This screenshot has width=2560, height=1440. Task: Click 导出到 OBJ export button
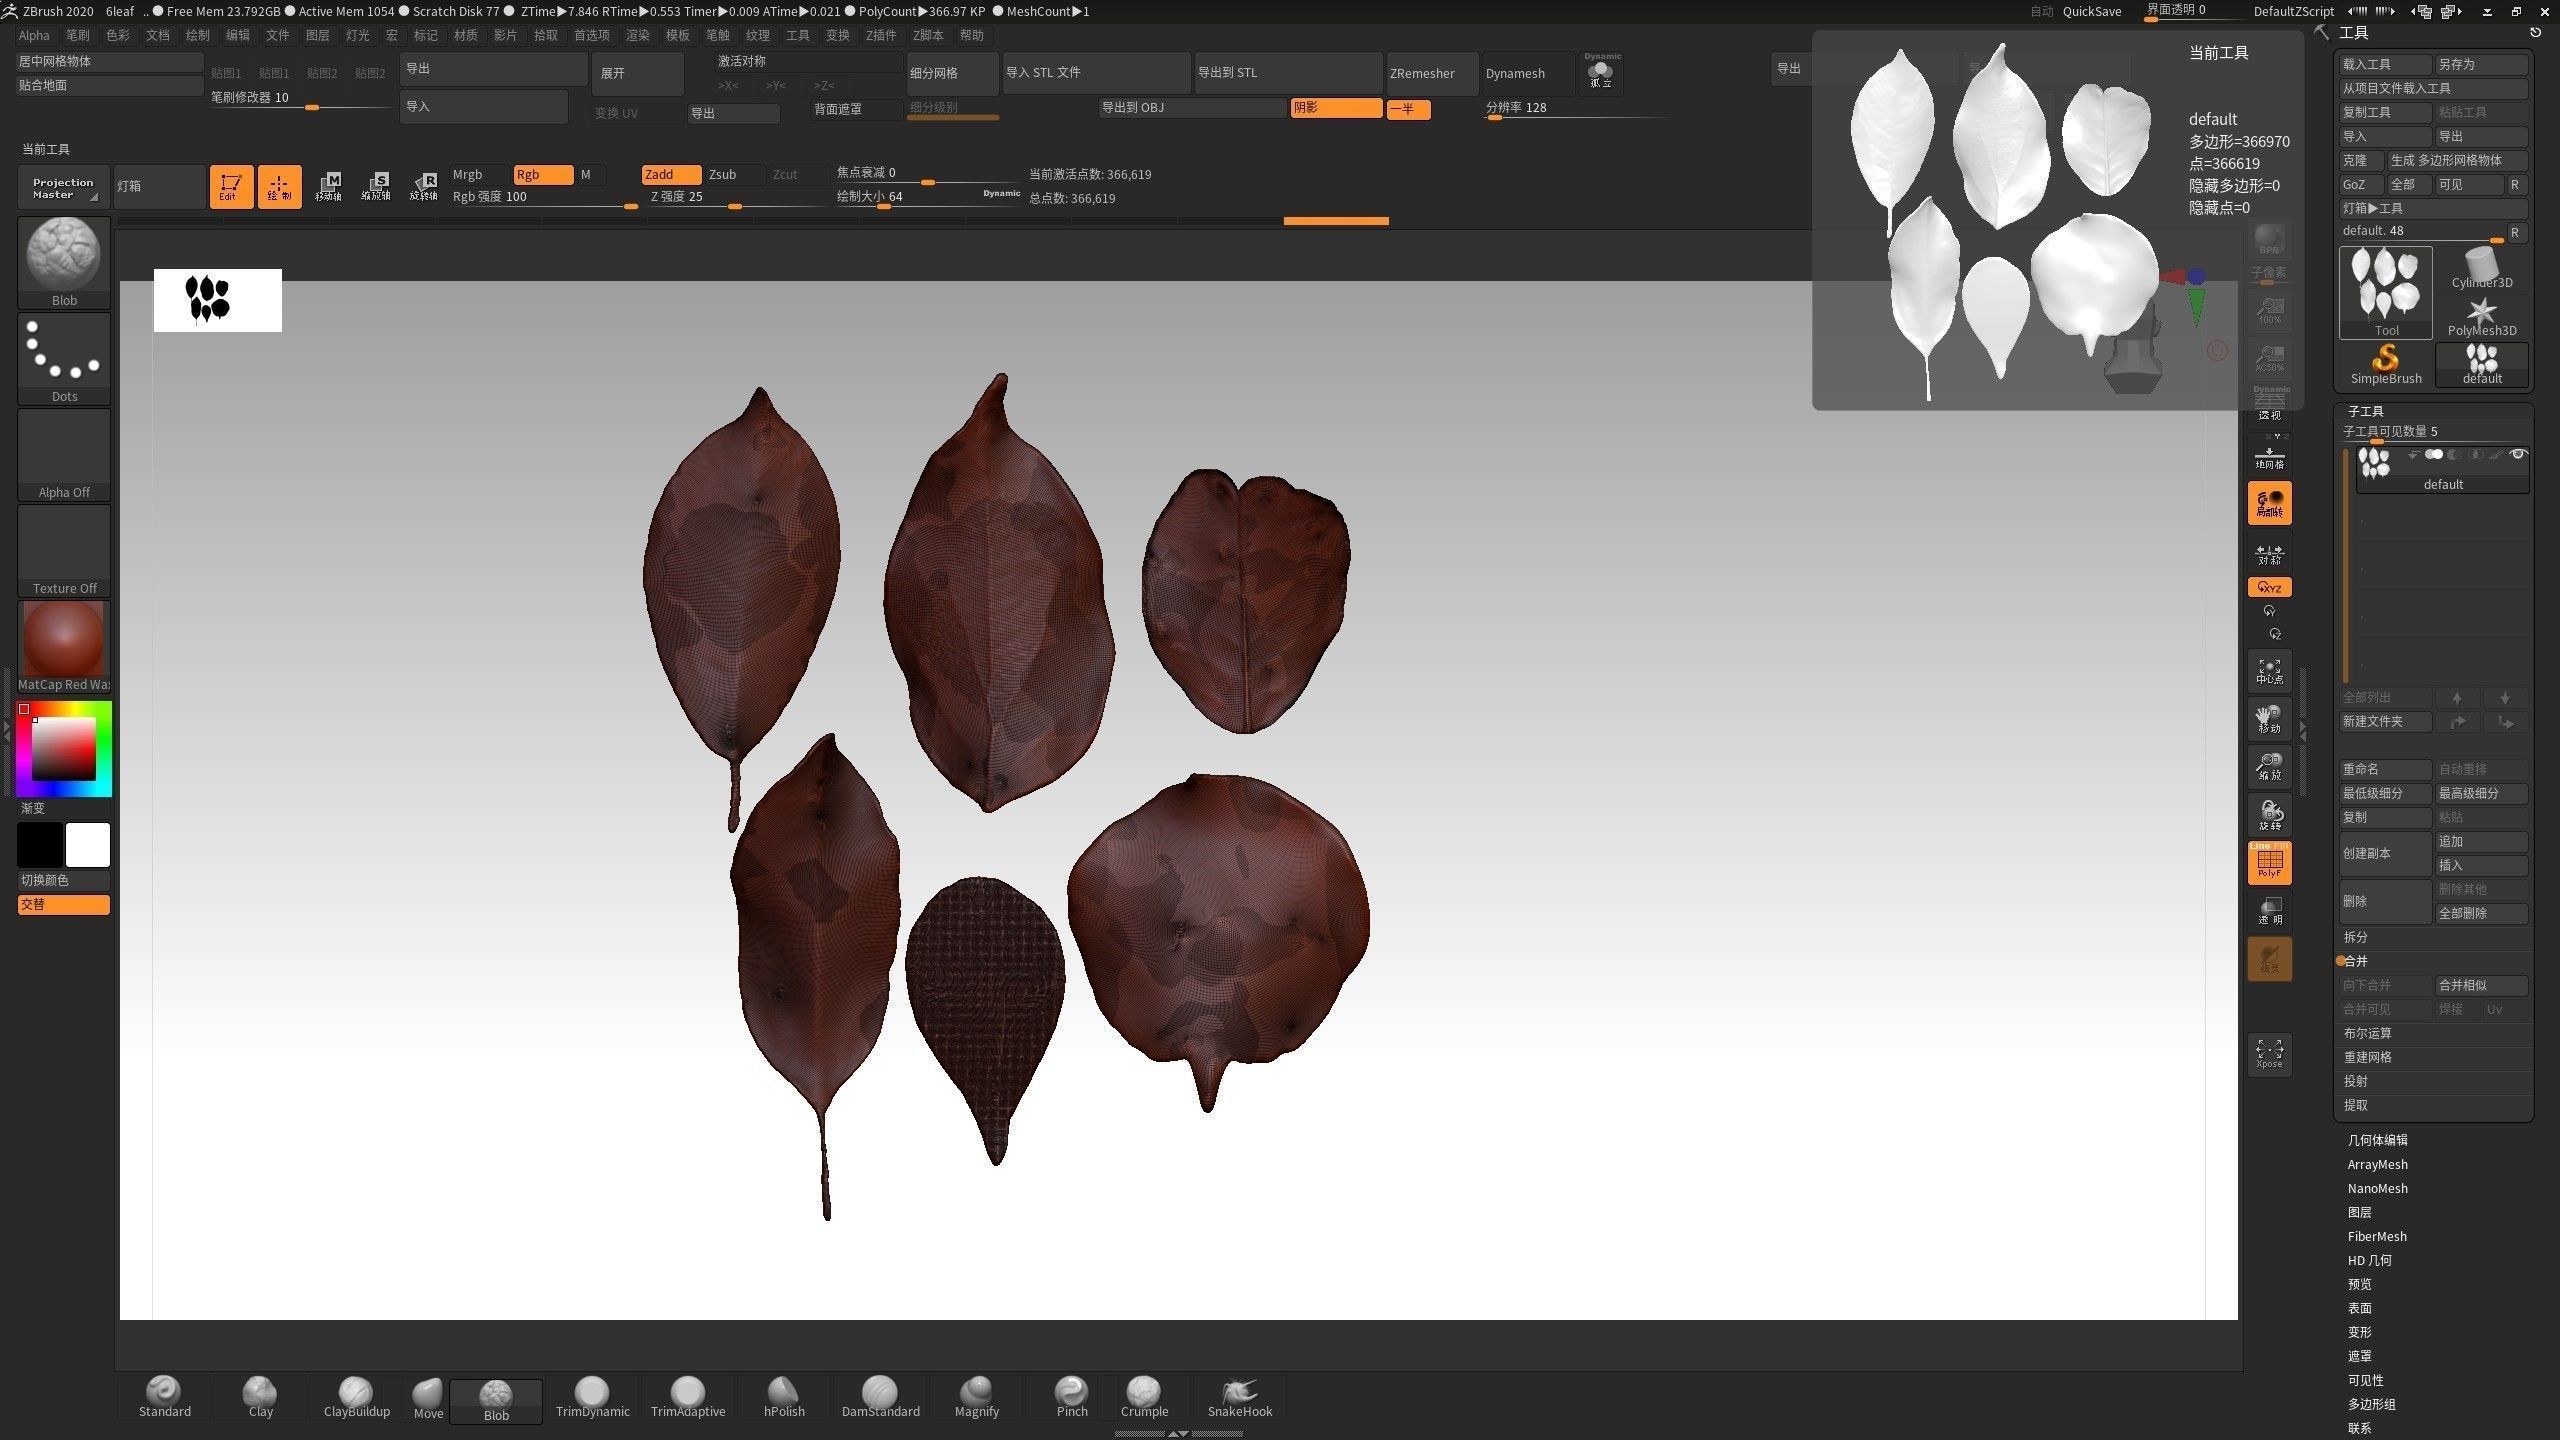[1192, 107]
